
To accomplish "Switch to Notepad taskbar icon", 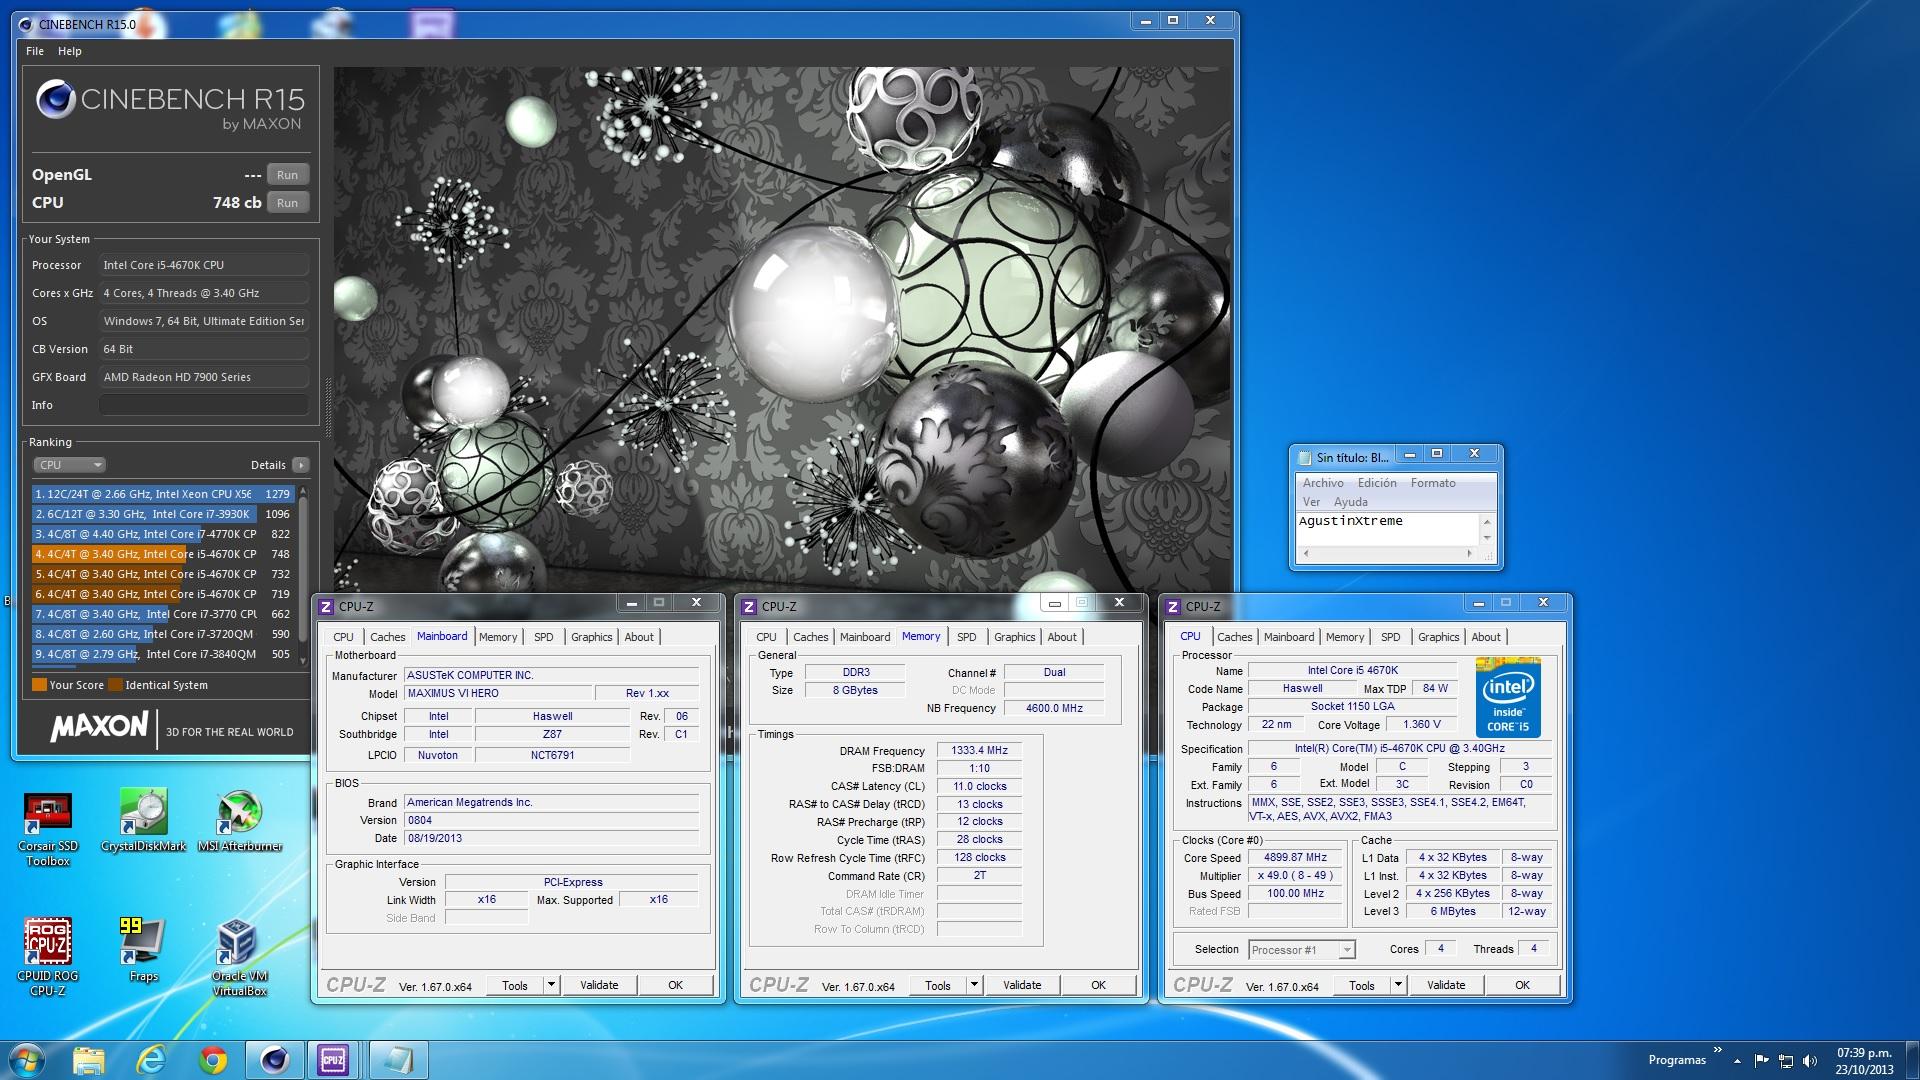I will 398,1060.
